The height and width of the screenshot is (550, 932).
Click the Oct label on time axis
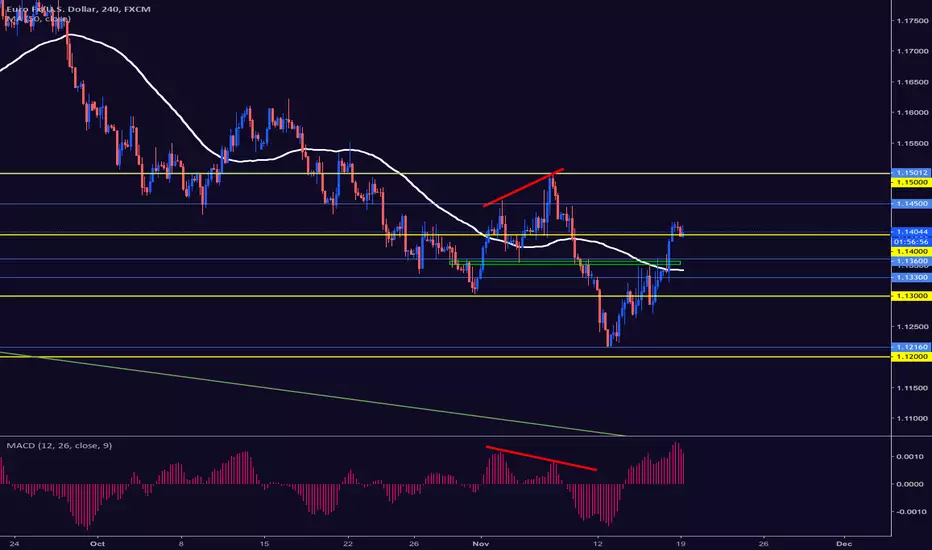coord(97,543)
